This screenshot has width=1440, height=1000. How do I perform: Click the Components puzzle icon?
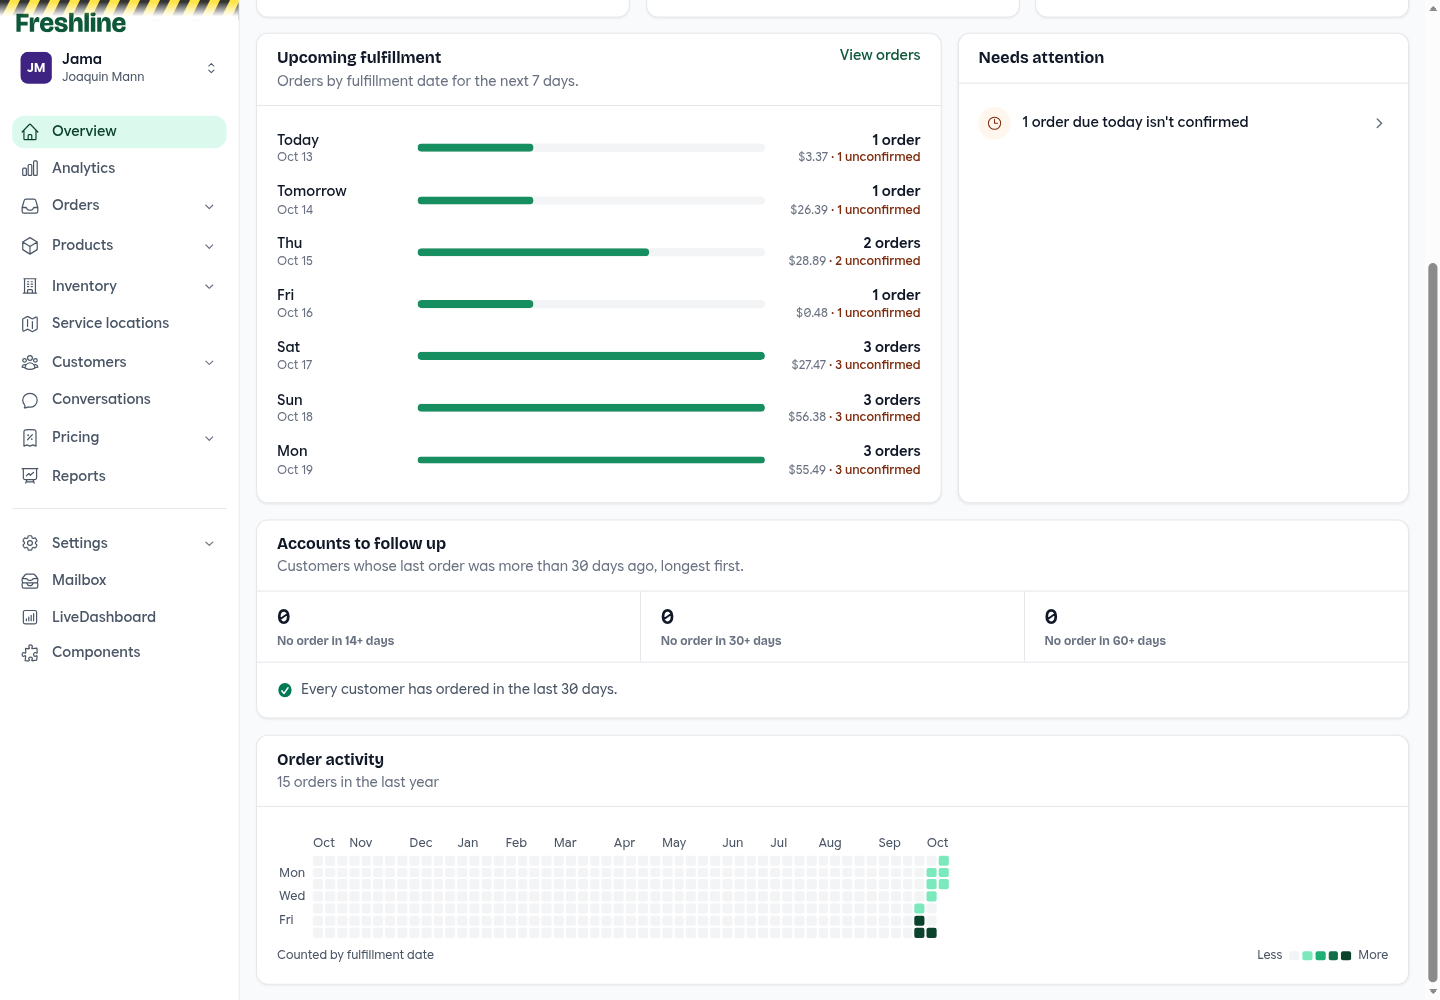pos(30,653)
